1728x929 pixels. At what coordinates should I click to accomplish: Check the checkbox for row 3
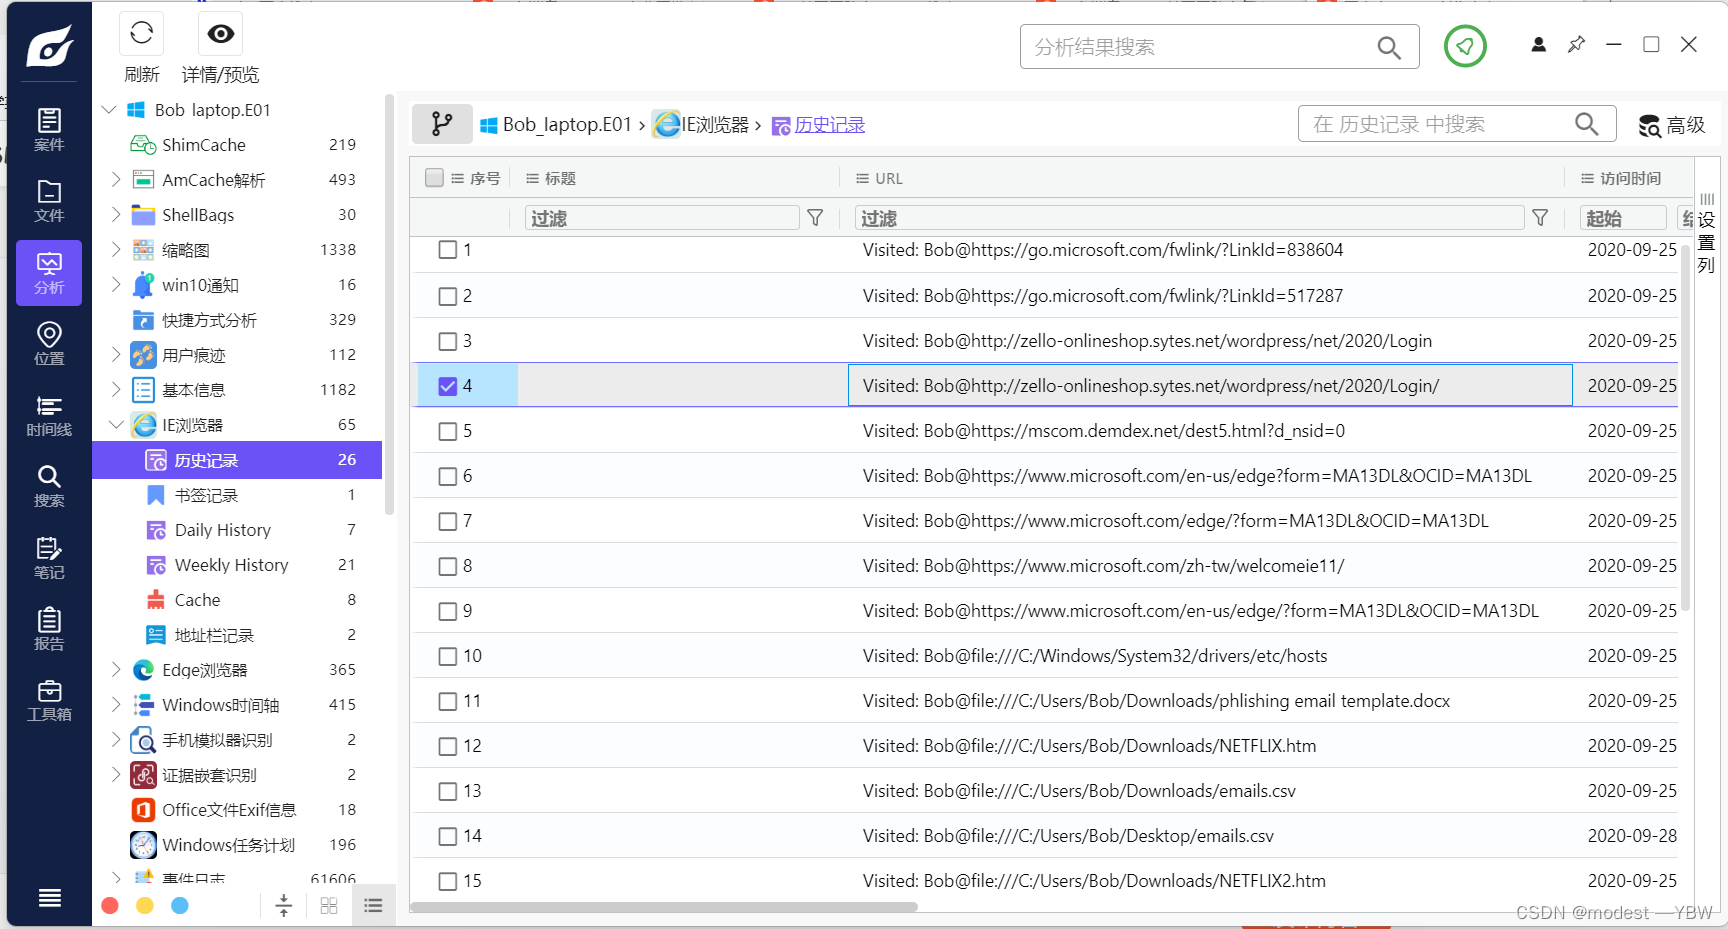[x=448, y=341]
